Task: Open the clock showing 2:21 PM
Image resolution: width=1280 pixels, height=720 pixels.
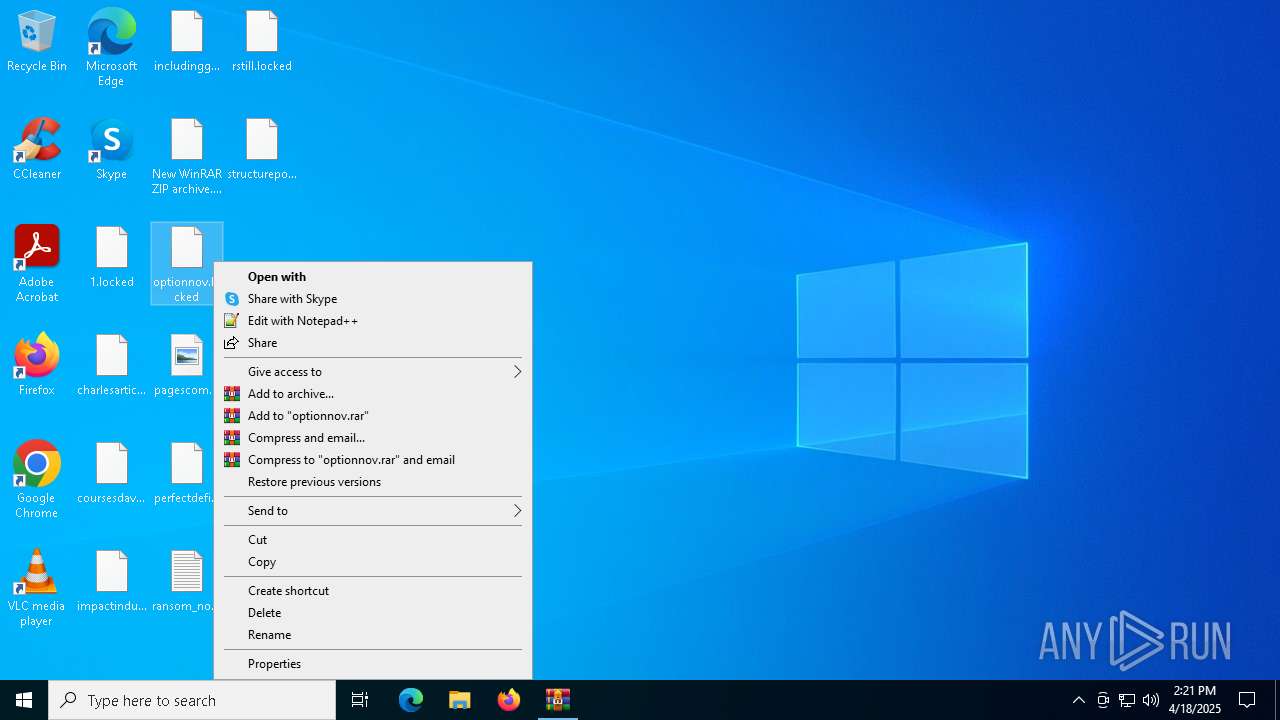Action: click(x=1195, y=700)
